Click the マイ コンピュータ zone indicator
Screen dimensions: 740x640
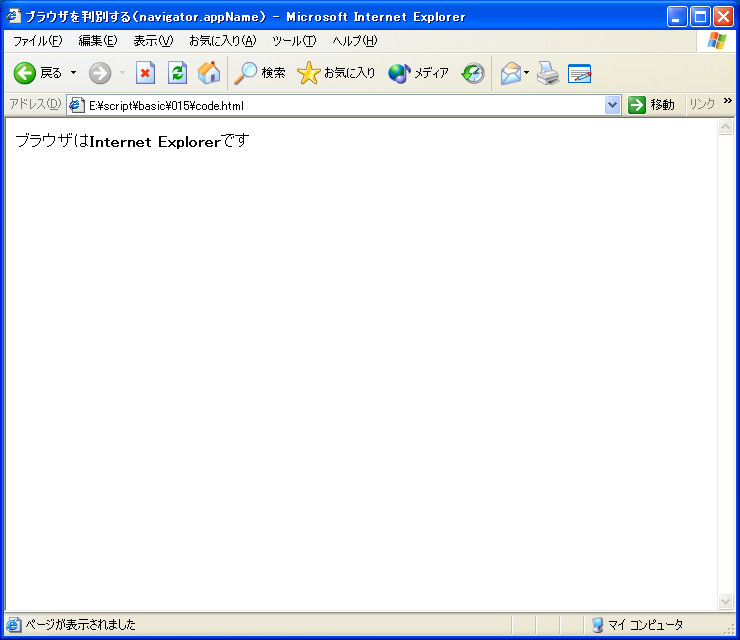[x=637, y=625]
